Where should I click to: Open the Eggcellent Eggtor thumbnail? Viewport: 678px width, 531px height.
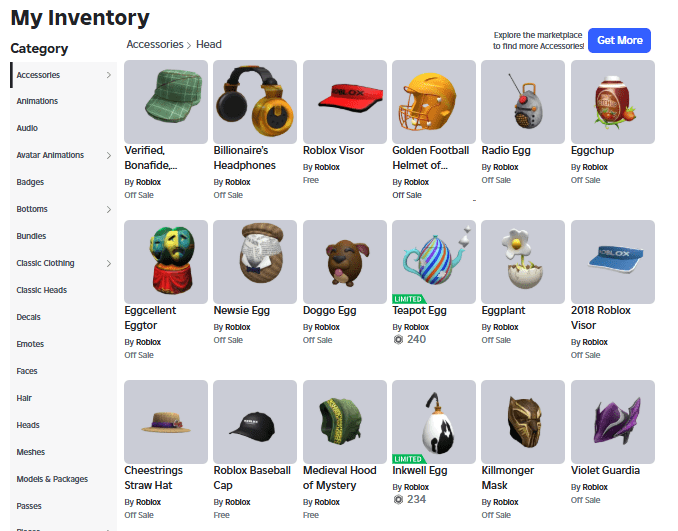166,262
